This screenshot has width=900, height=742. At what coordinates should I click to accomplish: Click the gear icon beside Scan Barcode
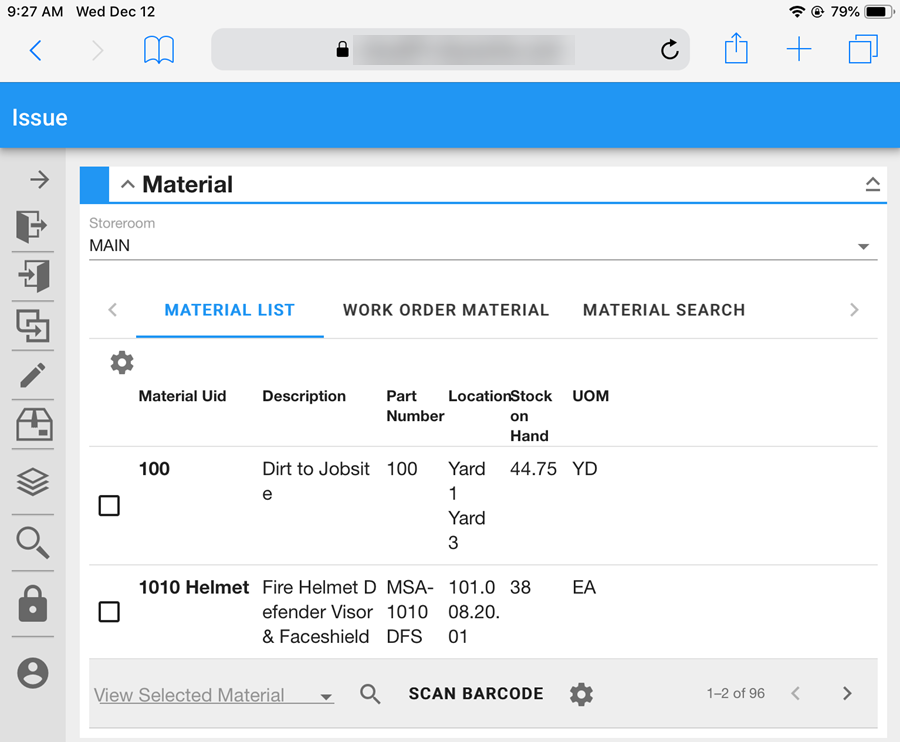(581, 694)
